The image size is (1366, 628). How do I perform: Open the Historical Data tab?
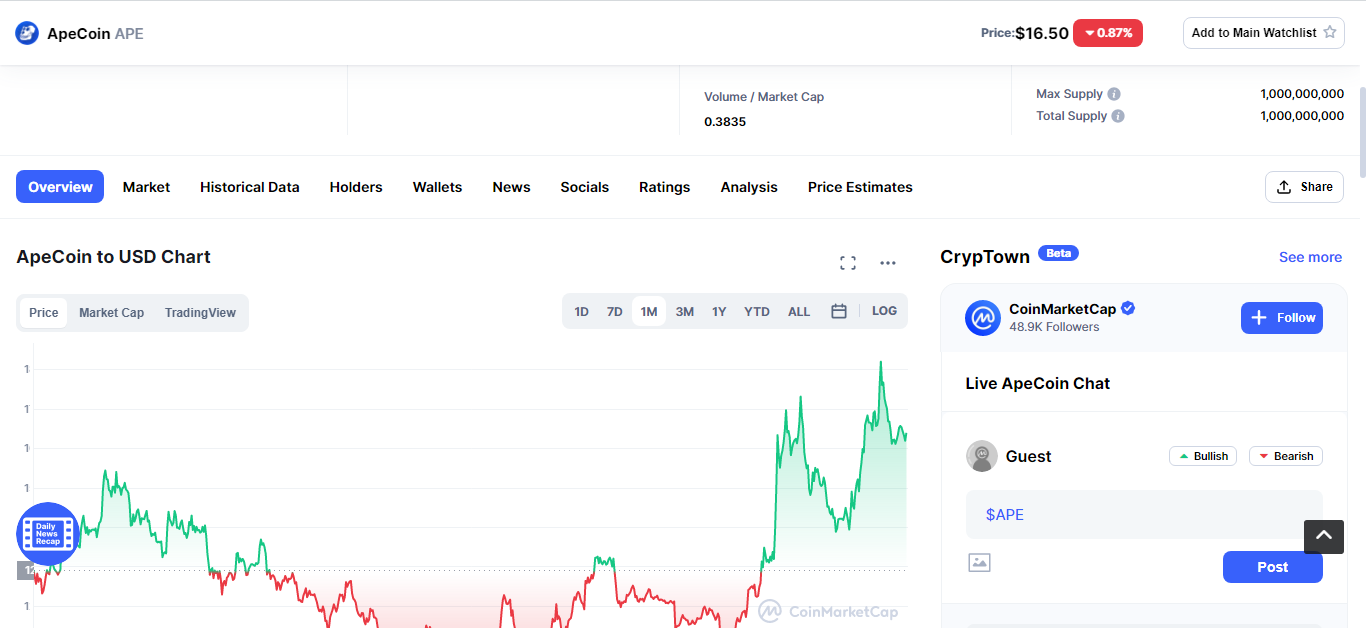click(x=250, y=187)
